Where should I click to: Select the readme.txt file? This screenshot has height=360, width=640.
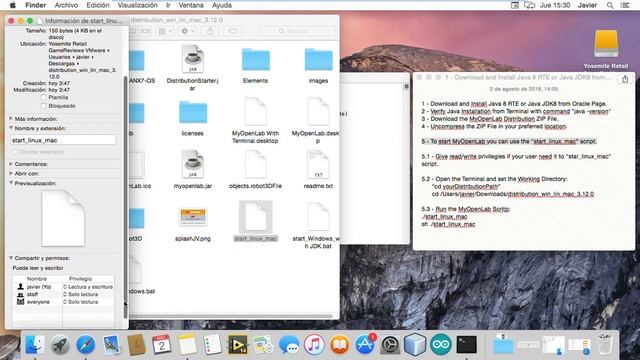tap(318, 164)
